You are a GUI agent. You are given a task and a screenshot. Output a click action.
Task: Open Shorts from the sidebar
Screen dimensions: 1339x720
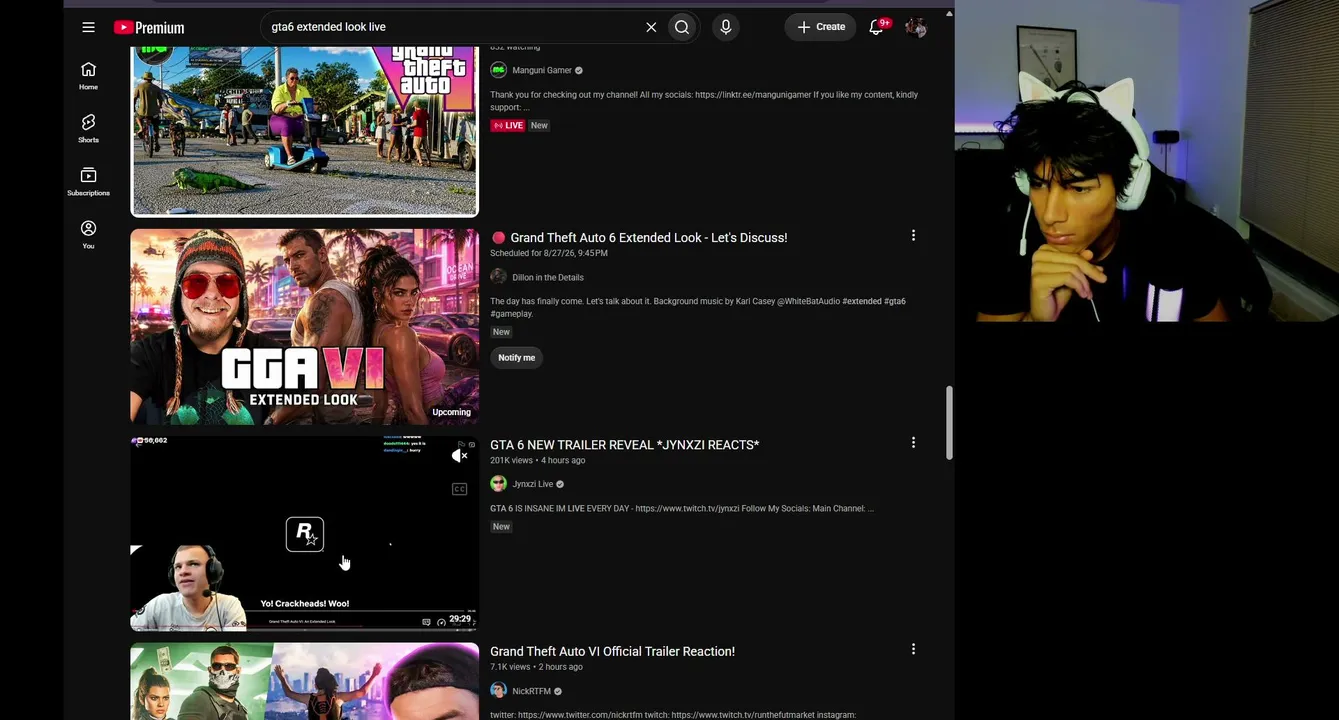tap(88, 128)
